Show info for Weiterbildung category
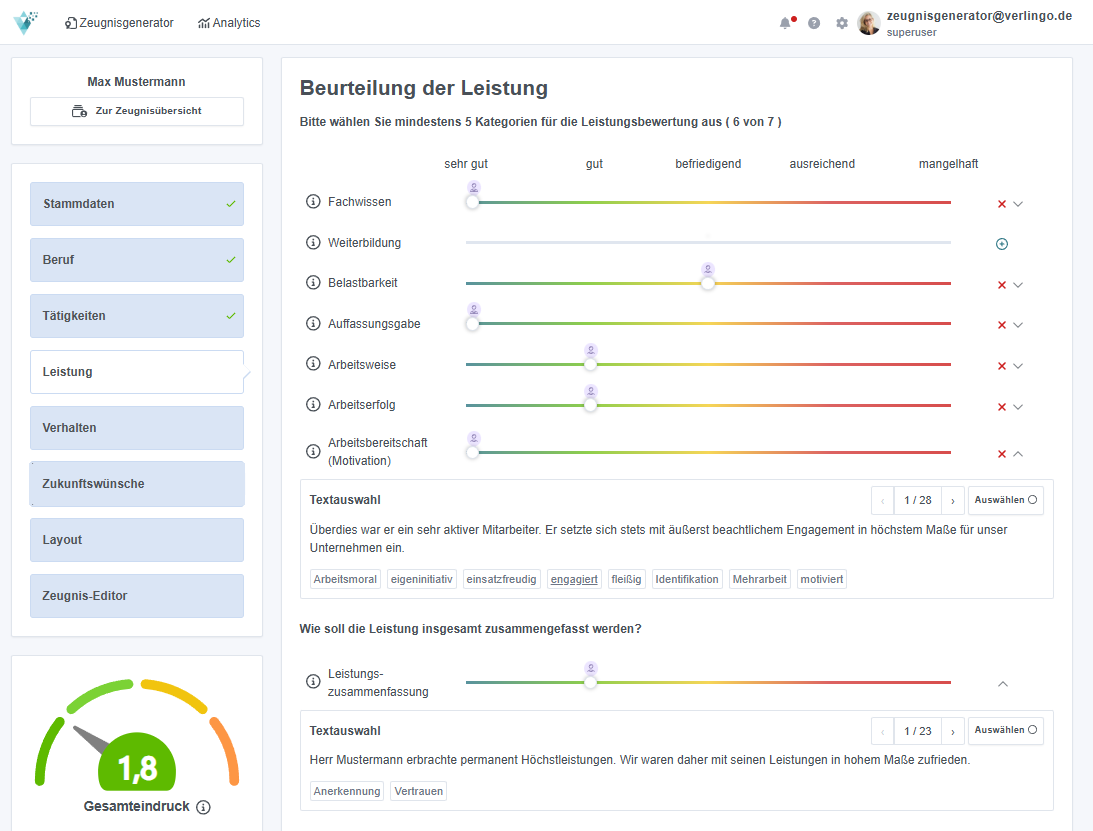The width and height of the screenshot is (1093, 831). pyautogui.click(x=313, y=243)
